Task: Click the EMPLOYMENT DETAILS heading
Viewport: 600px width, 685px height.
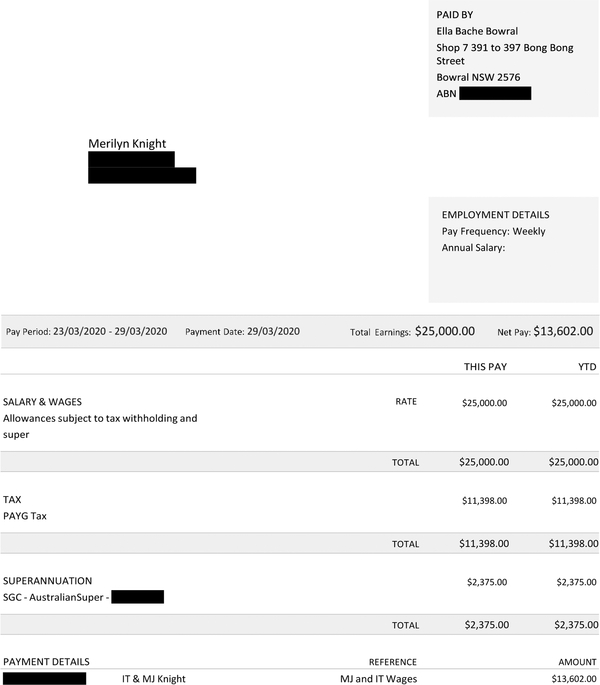Action: tap(496, 215)
